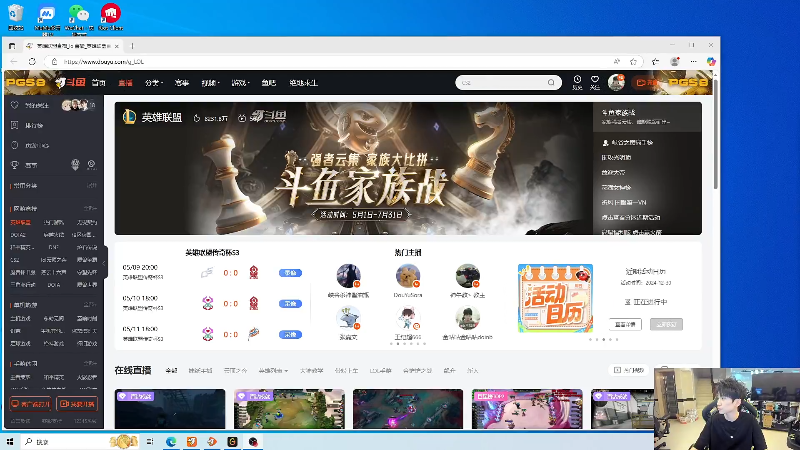
Task: Open the Copilot icon in browser toolbar
Action: pos(711,62)
